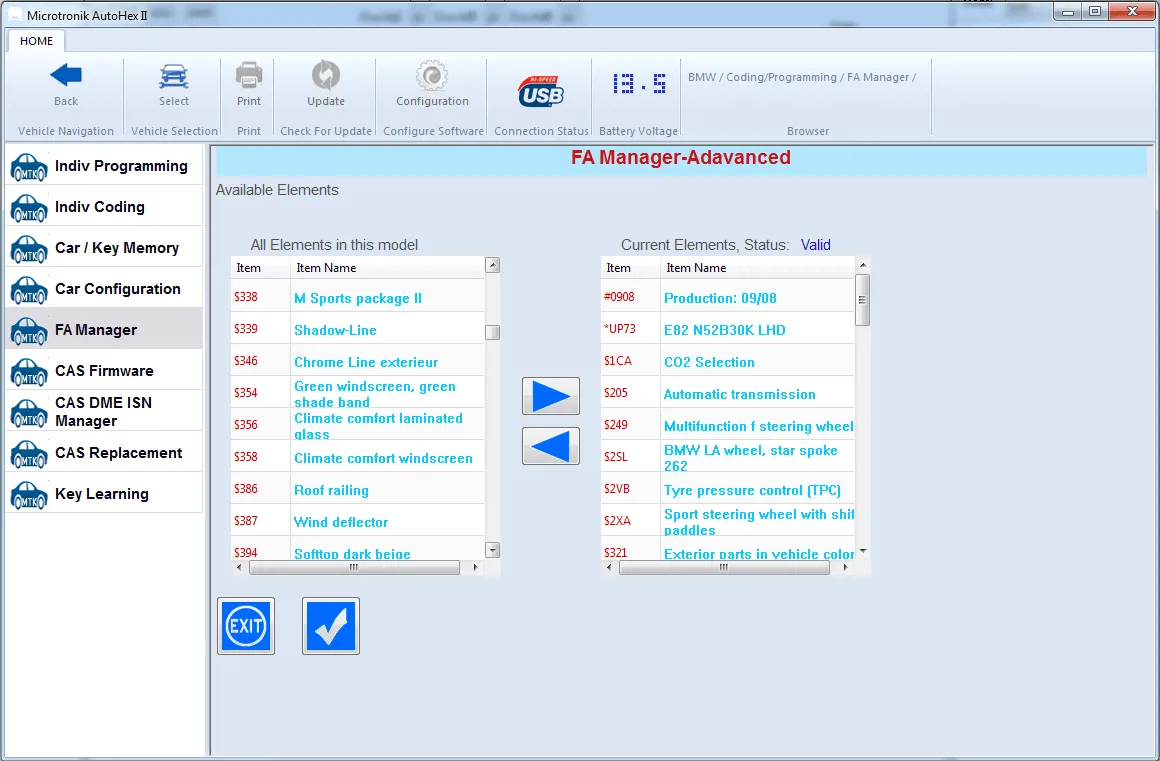
Task: Select 'CO2 Selection' element
Action: (x=728, y=362)
